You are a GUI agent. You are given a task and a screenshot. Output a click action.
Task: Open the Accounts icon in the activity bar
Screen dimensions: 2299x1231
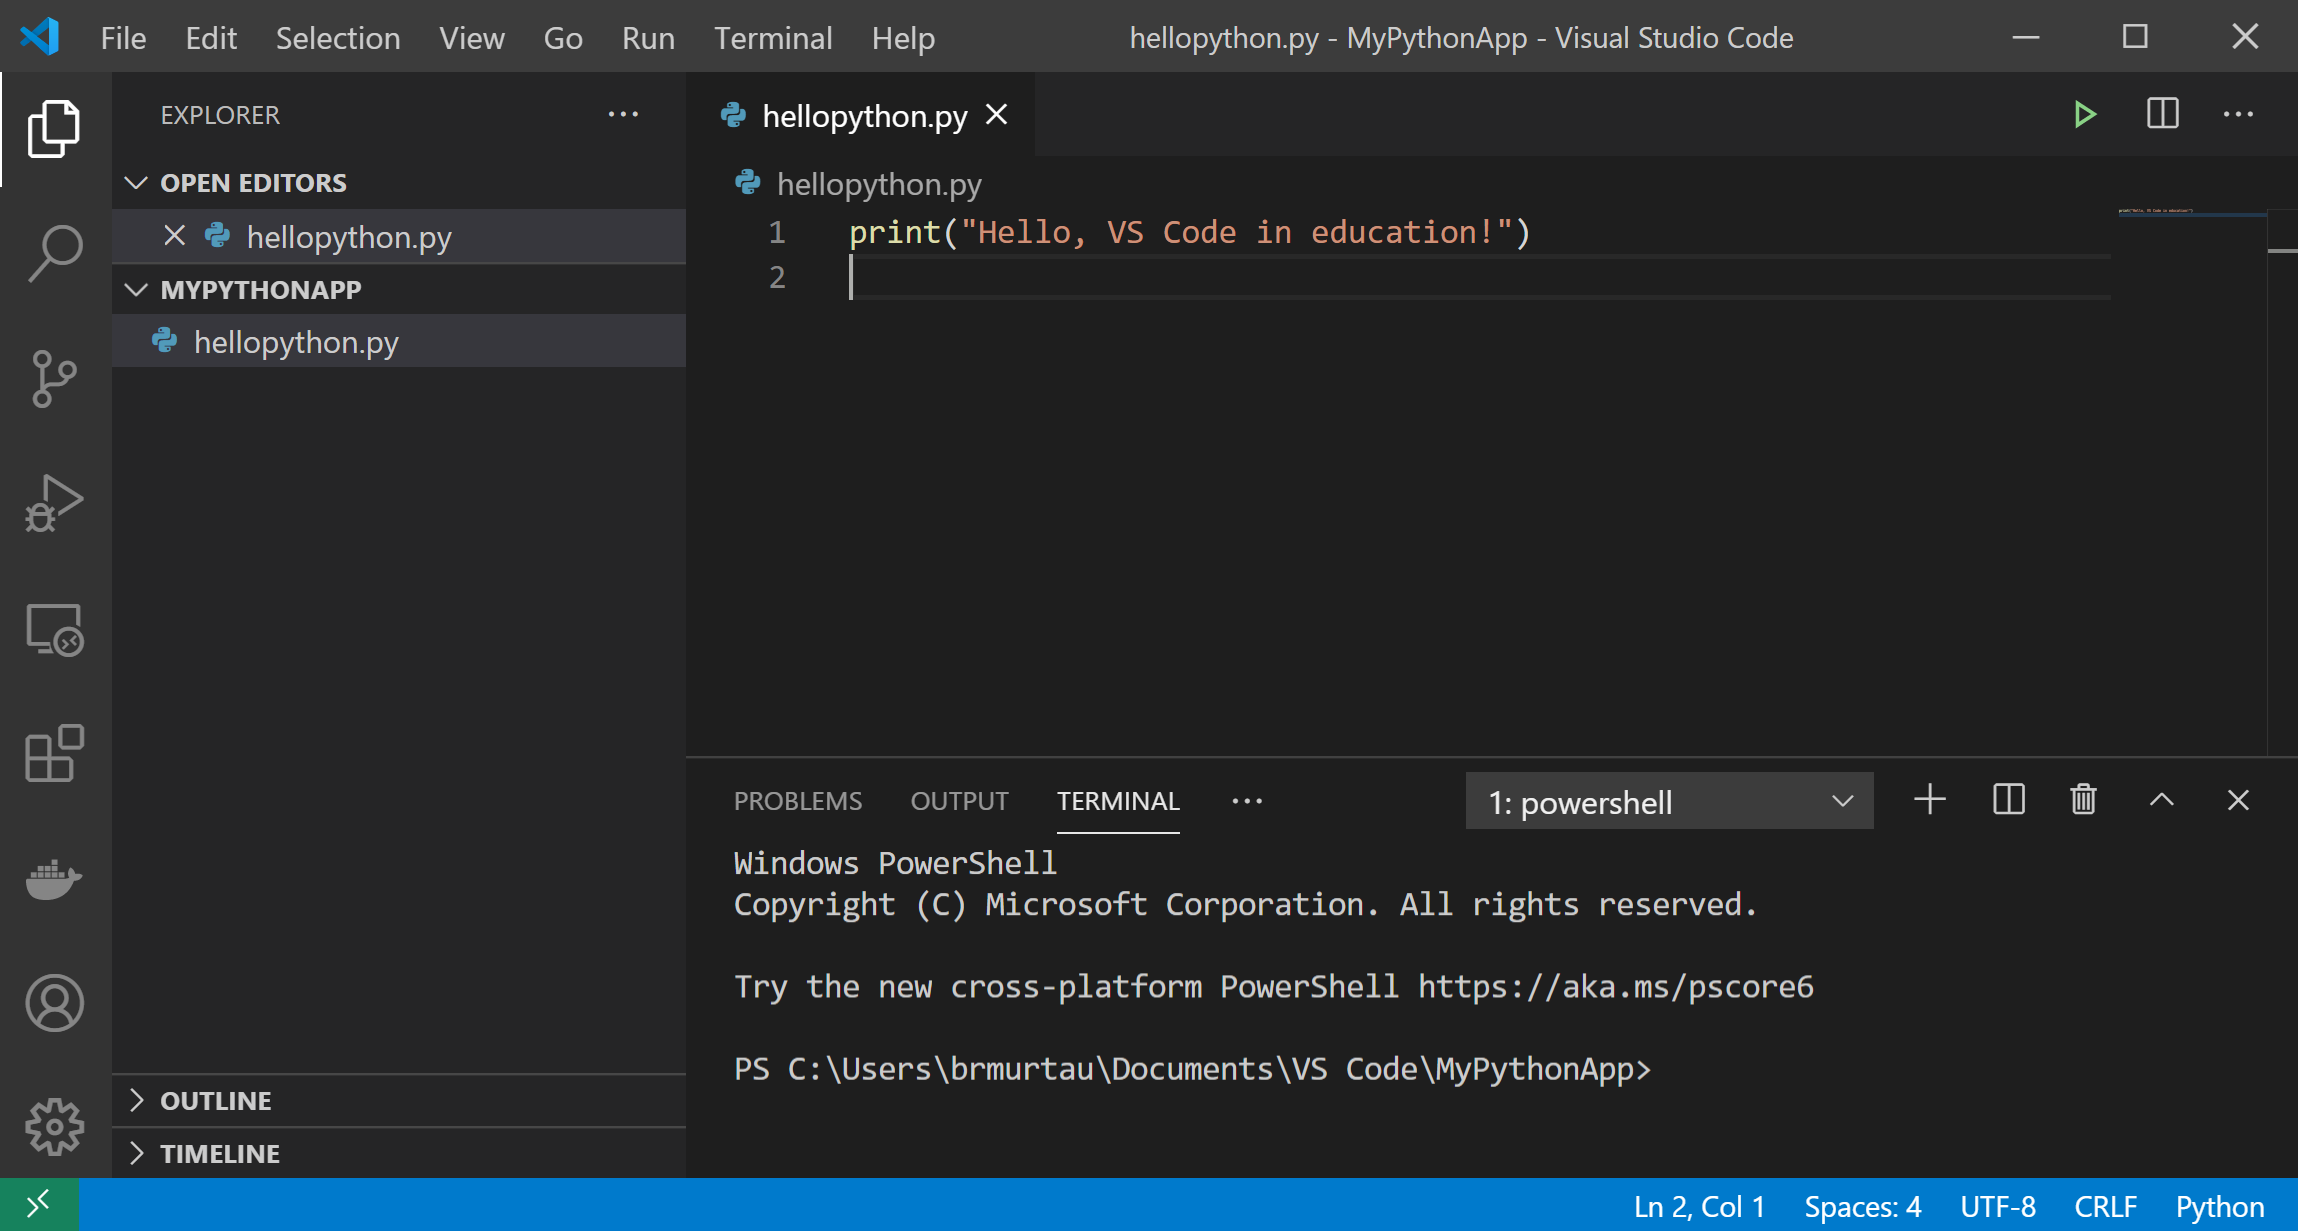(55, 1004)
